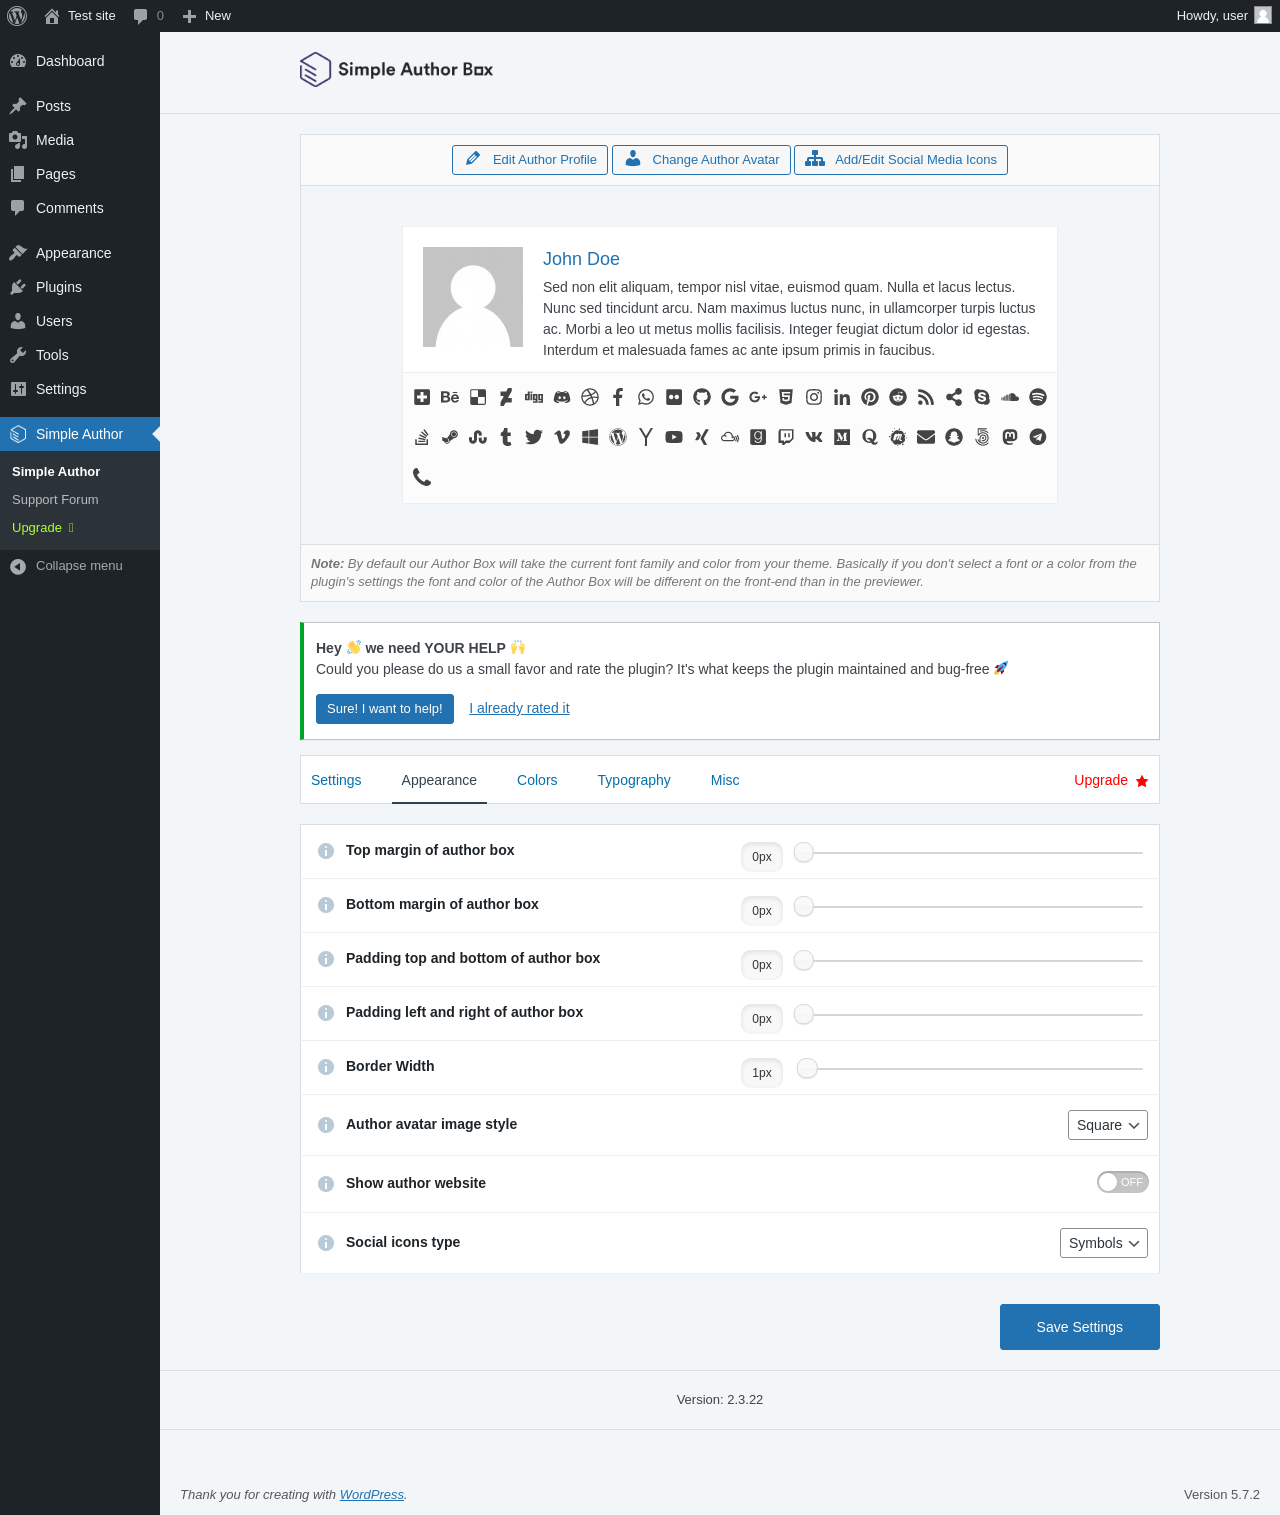Open Support Forum in the sidebar submenu
The image size is (1280, 1515).
[x=55, y=500]
